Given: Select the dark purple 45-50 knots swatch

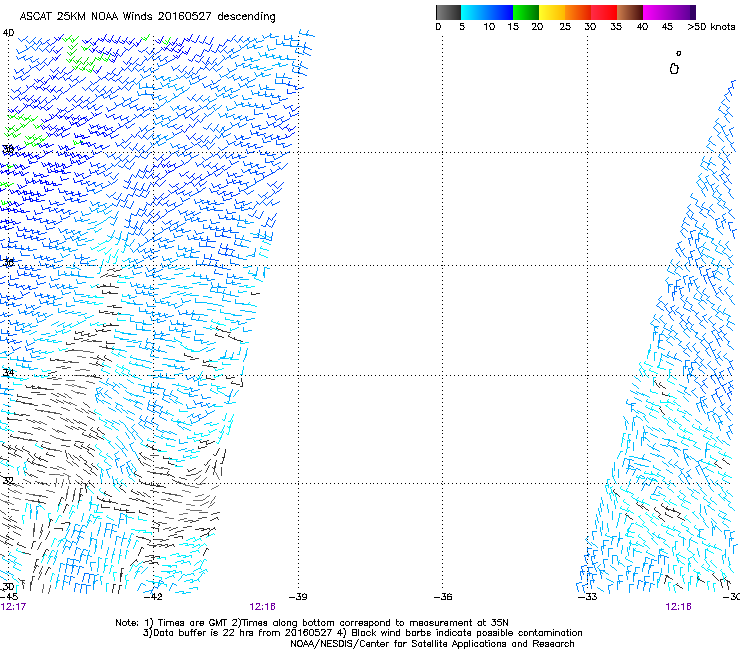Looking at the screenshot, I should coord(682,12).
